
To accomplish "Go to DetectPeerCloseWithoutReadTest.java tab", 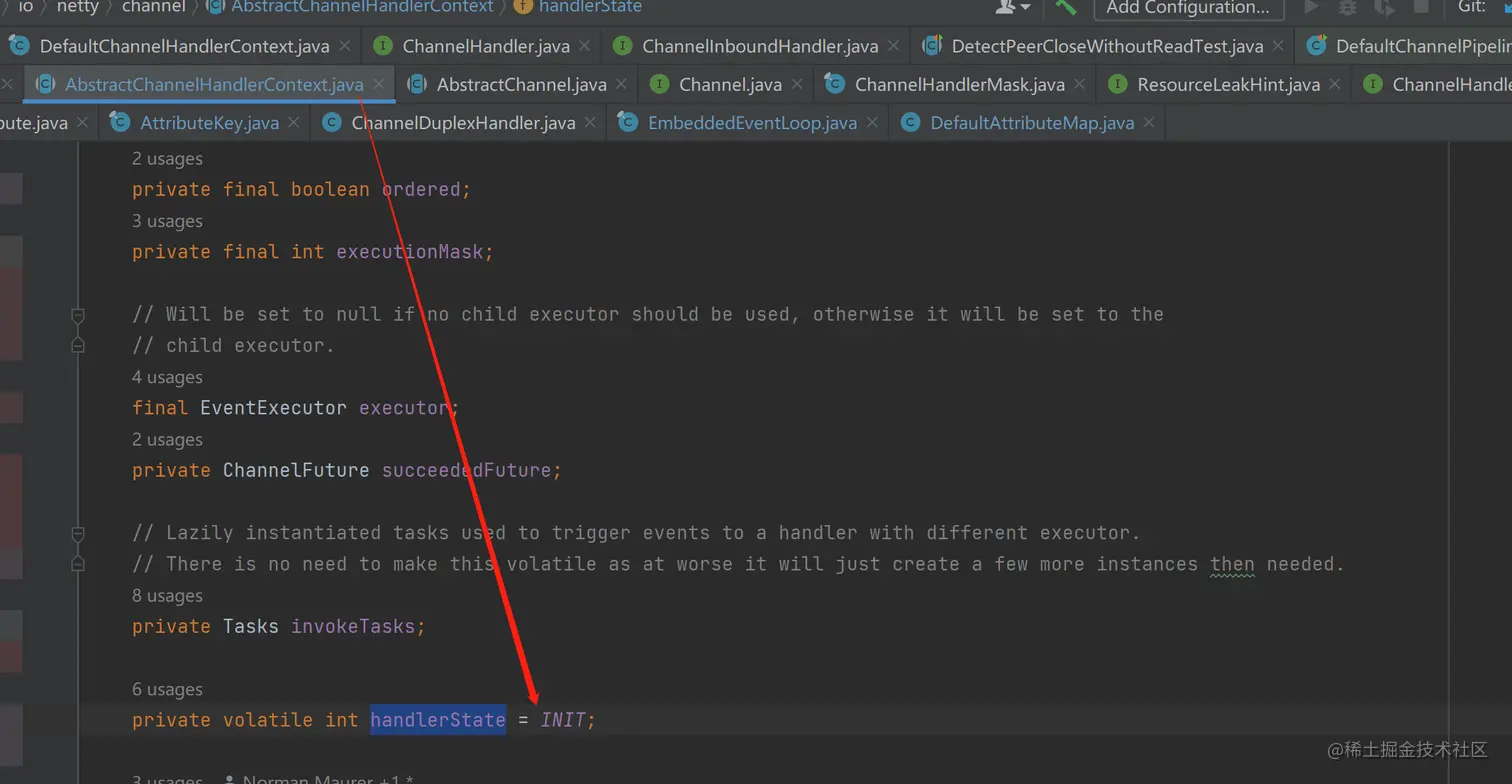I will pos(1107,46).
